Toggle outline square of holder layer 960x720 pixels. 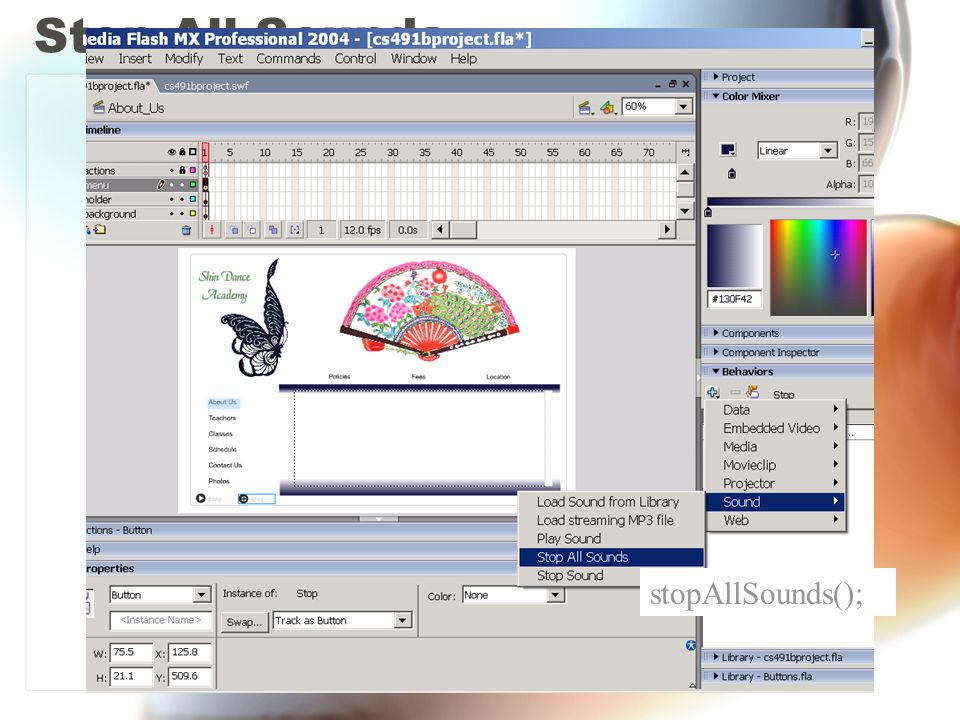[x=193, y=200]
